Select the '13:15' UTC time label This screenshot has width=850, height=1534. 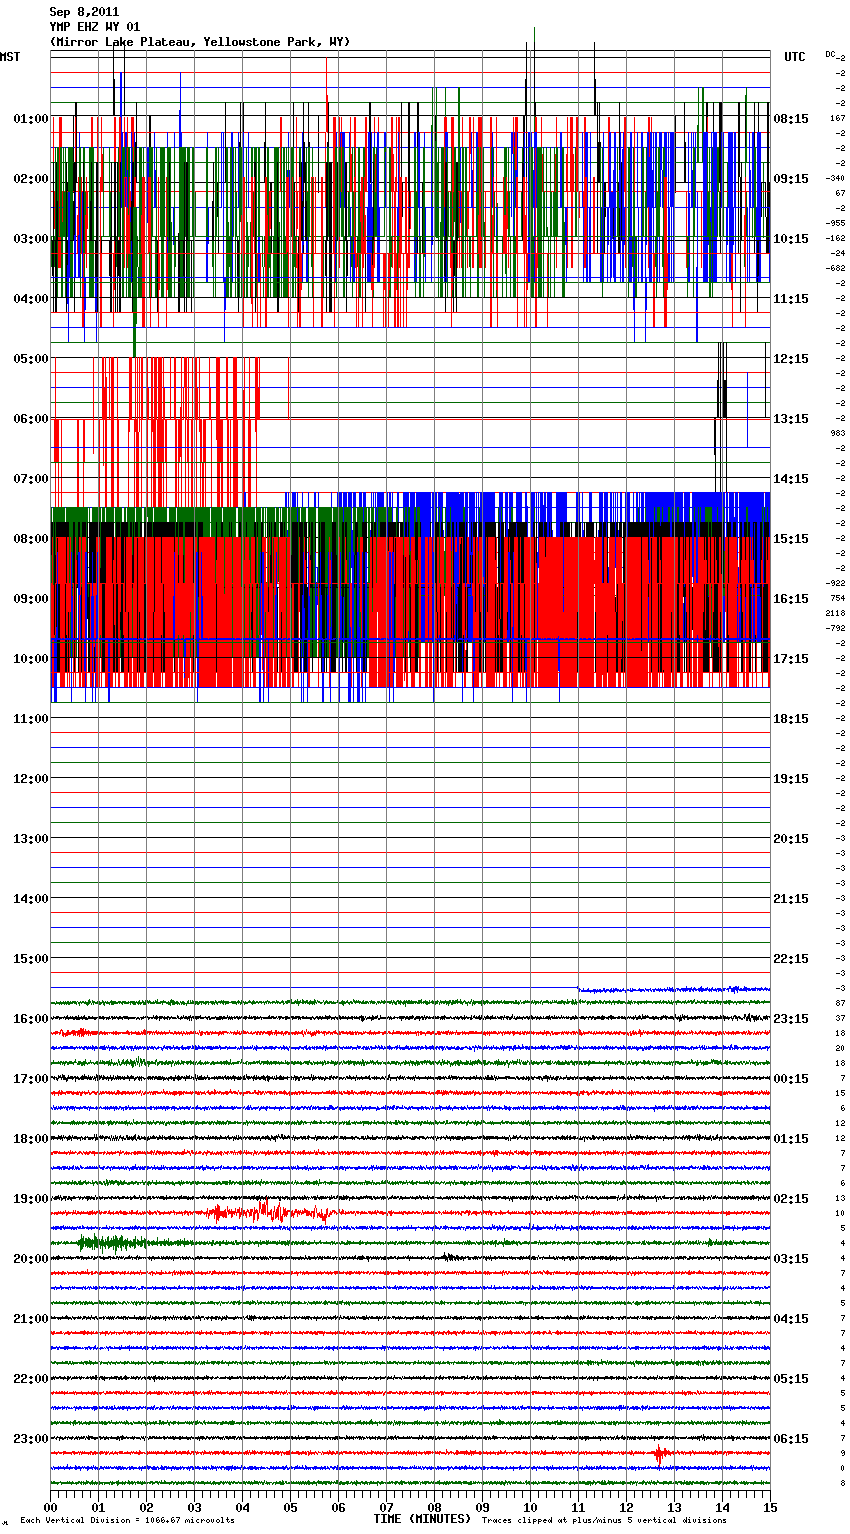click(791, 418)
